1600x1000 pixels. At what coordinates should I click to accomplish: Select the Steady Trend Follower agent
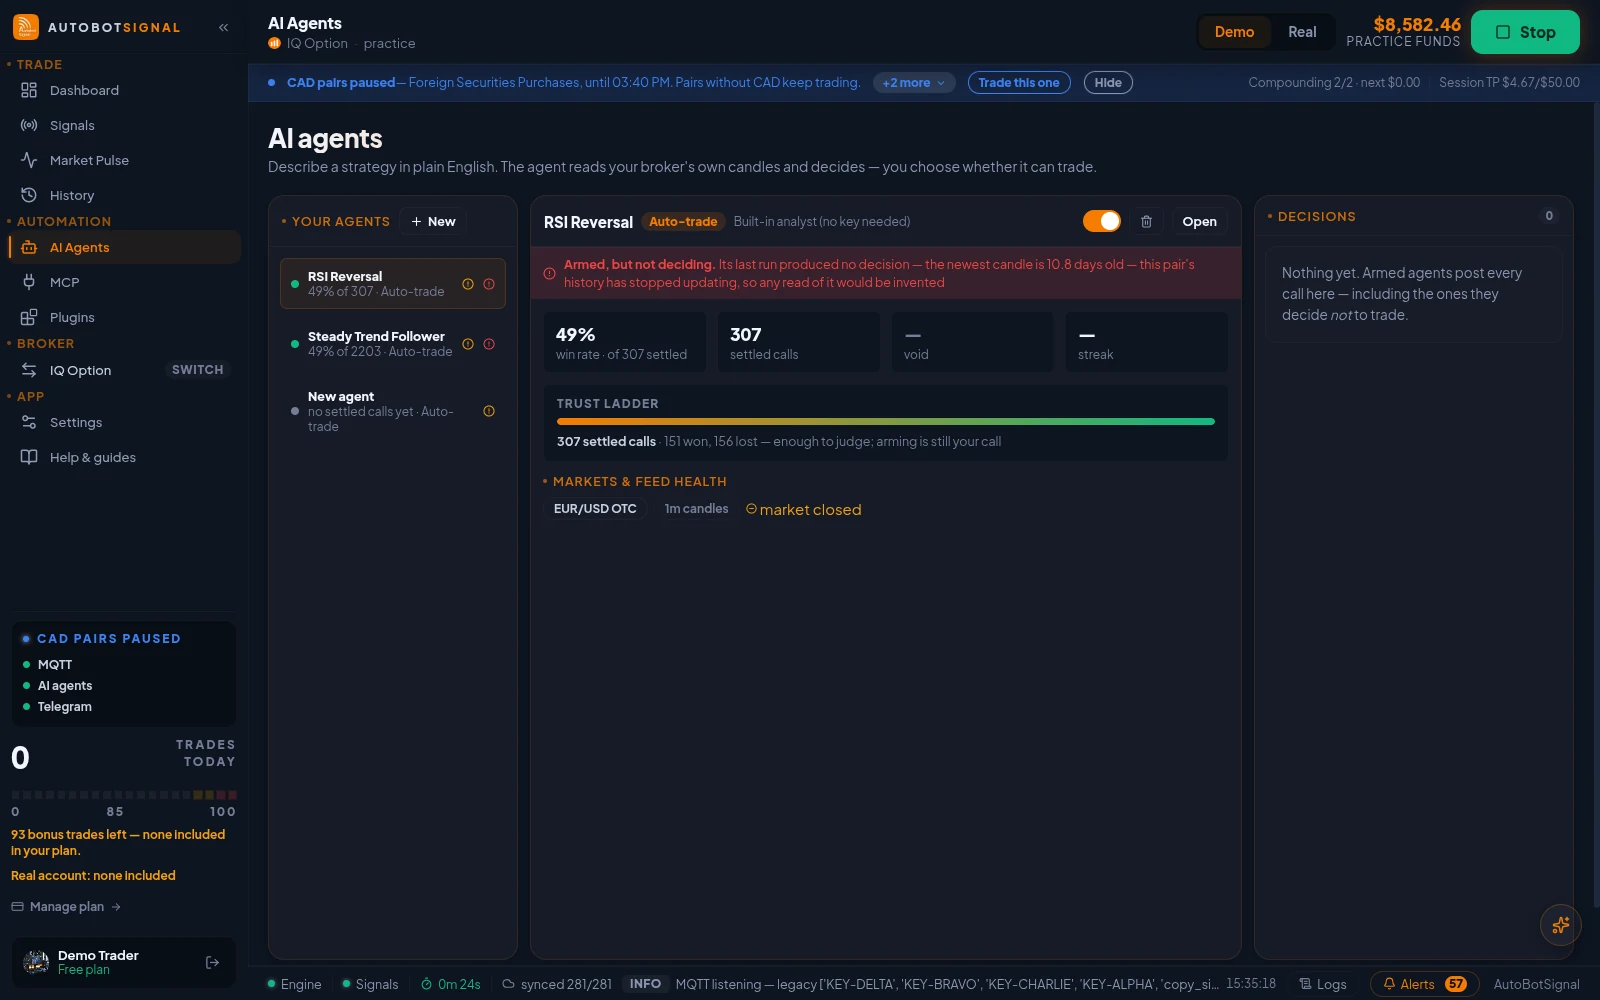tap(393, 344)
